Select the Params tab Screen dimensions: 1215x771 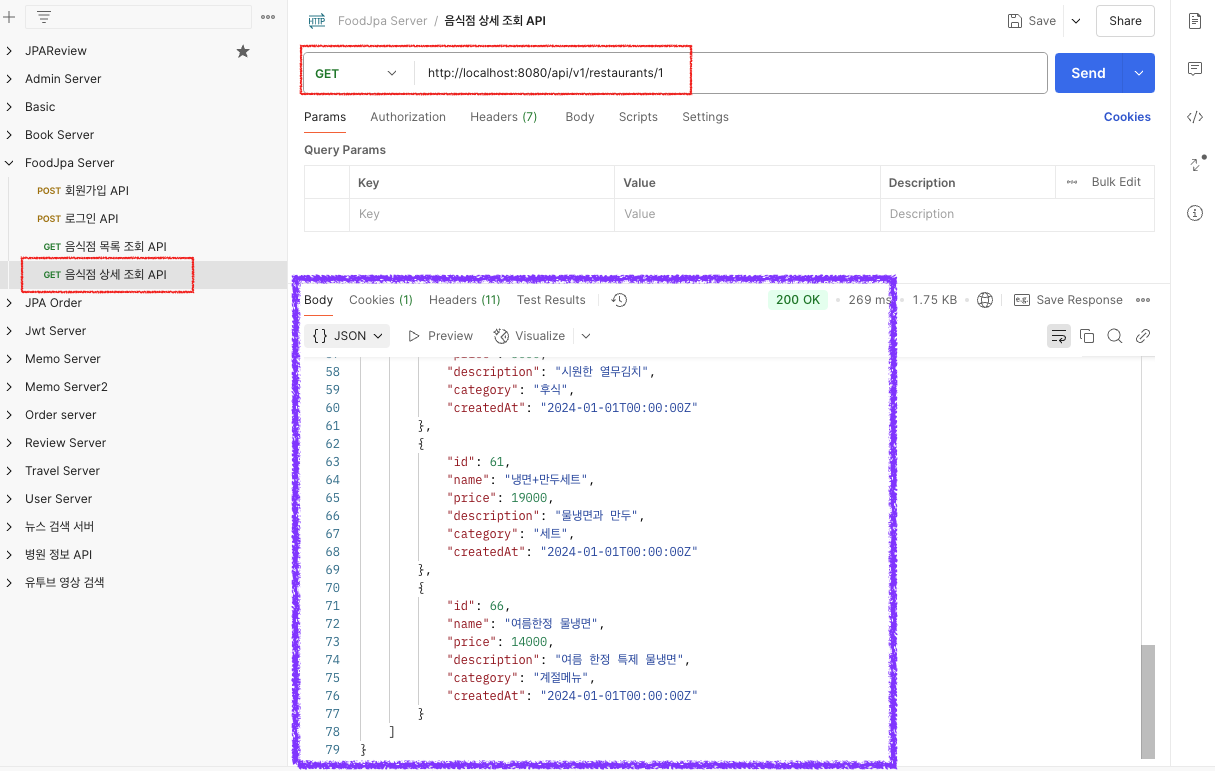point(325,117)
